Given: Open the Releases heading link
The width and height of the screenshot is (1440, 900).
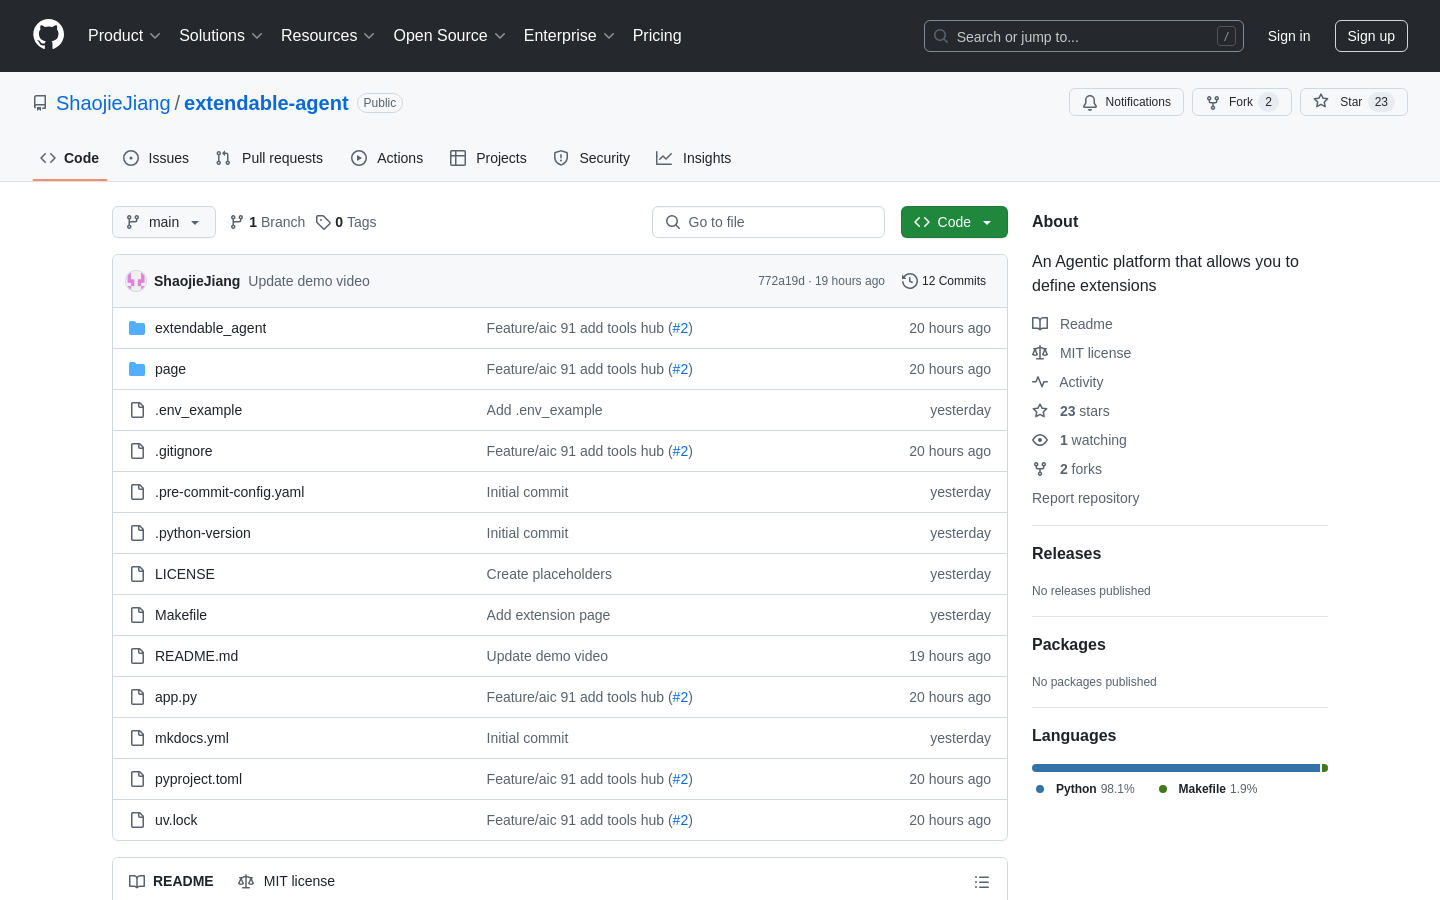Looking at the screenshot, I should point(1066,554).
